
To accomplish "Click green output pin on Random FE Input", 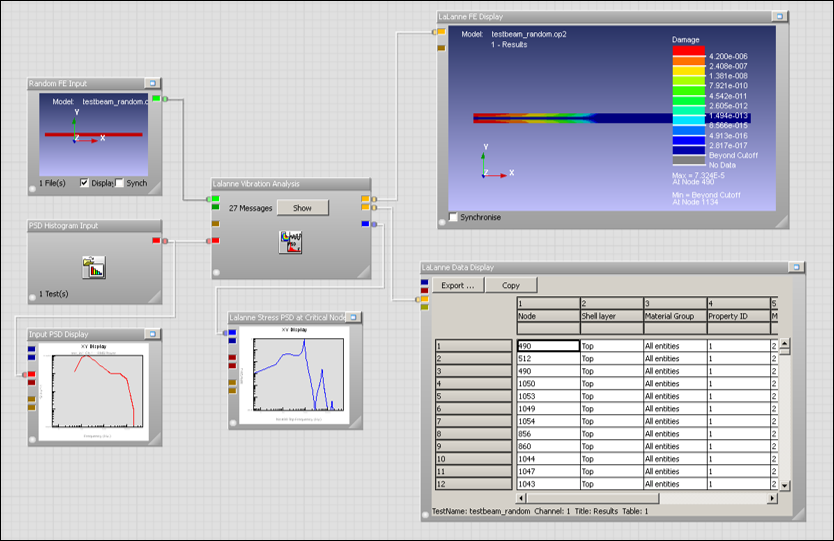I will (156, 98).
